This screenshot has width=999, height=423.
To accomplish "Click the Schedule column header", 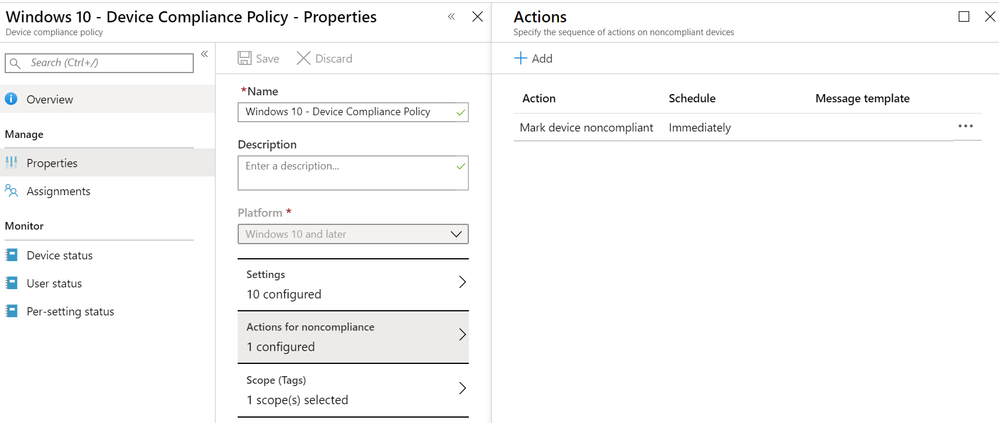I will click(692, 98).
